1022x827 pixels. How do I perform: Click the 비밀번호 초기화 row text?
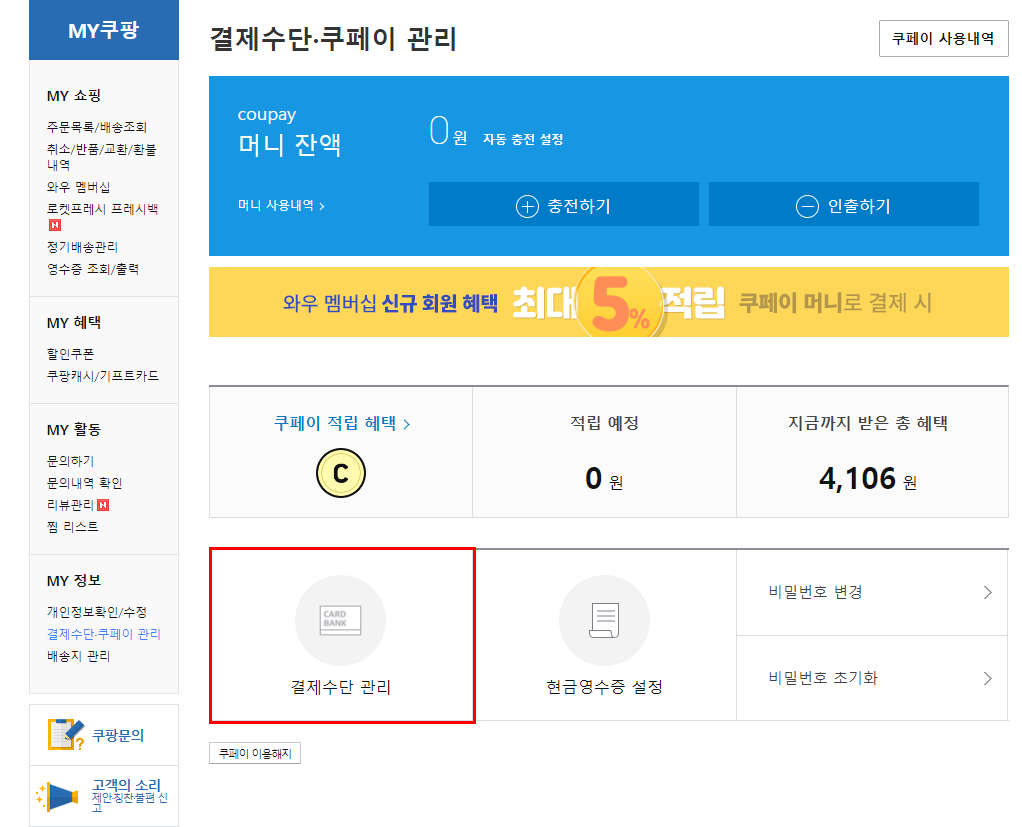tap(823, 678)
